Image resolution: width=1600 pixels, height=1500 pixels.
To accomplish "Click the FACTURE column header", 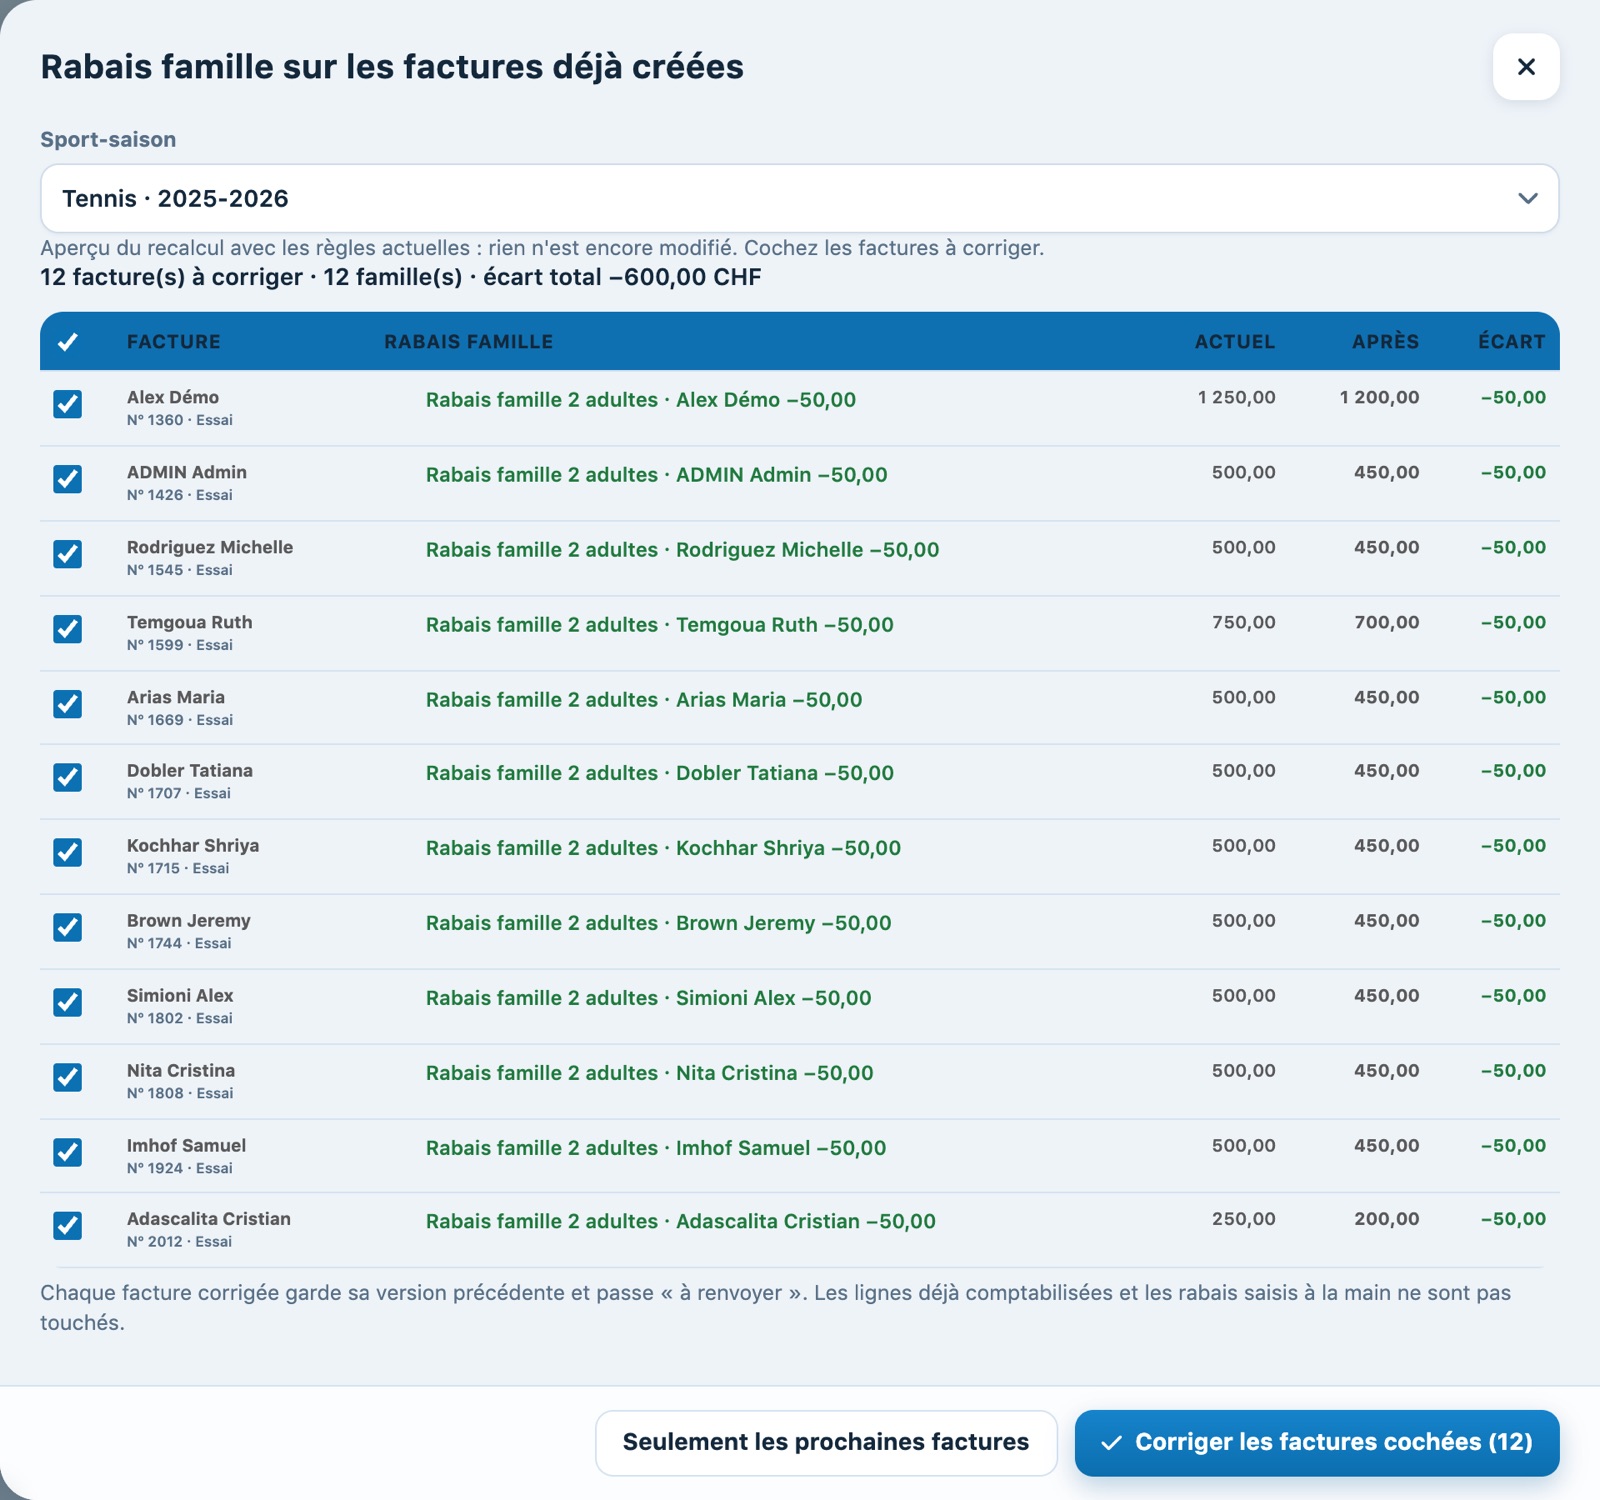I will point(174,342).
